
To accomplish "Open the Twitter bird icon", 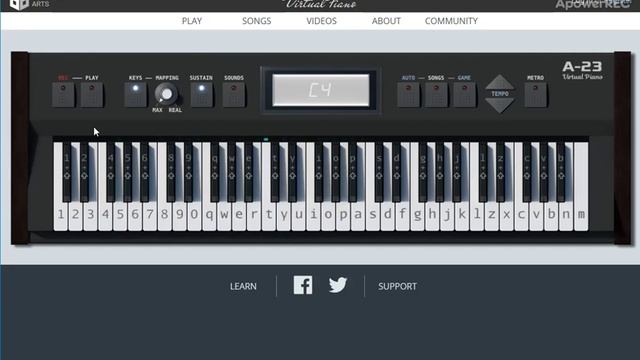I will click(x=338, y=285).
